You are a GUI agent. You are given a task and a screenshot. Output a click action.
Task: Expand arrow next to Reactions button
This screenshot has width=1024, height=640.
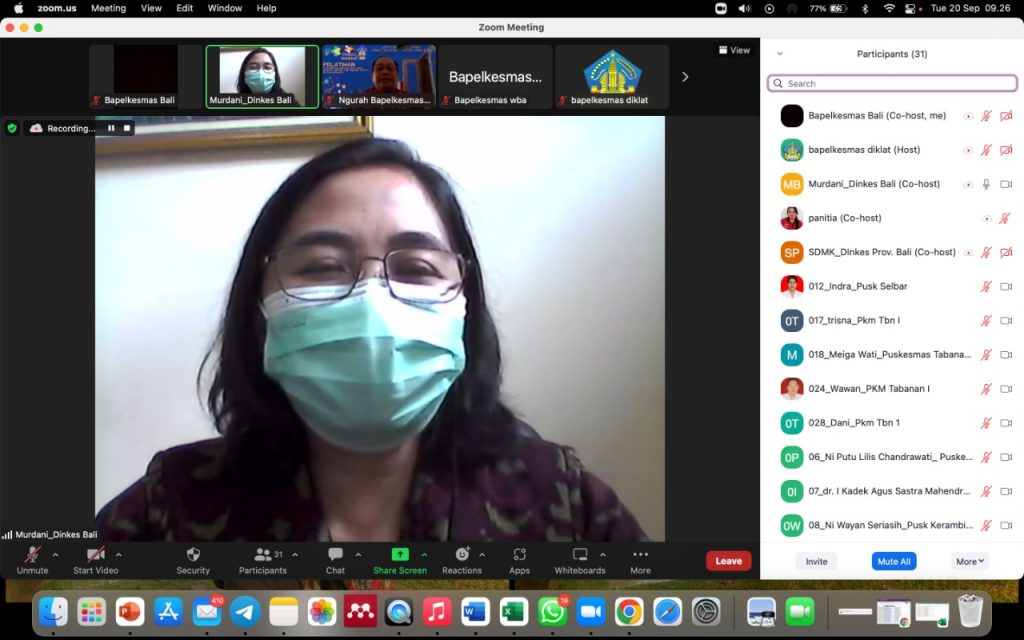click(482, 554)
